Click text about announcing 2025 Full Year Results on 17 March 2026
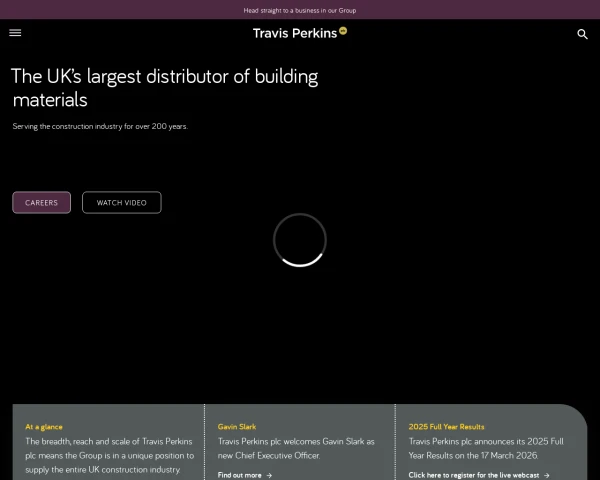 486,448
